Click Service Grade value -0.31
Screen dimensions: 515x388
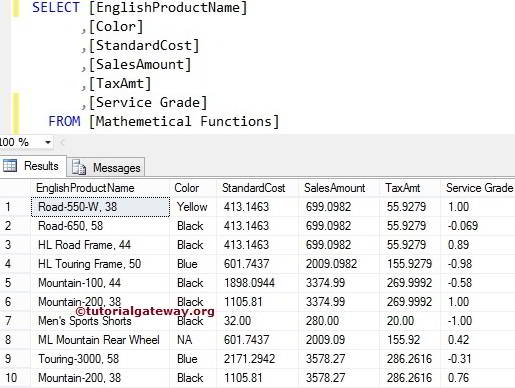point(478,359)
